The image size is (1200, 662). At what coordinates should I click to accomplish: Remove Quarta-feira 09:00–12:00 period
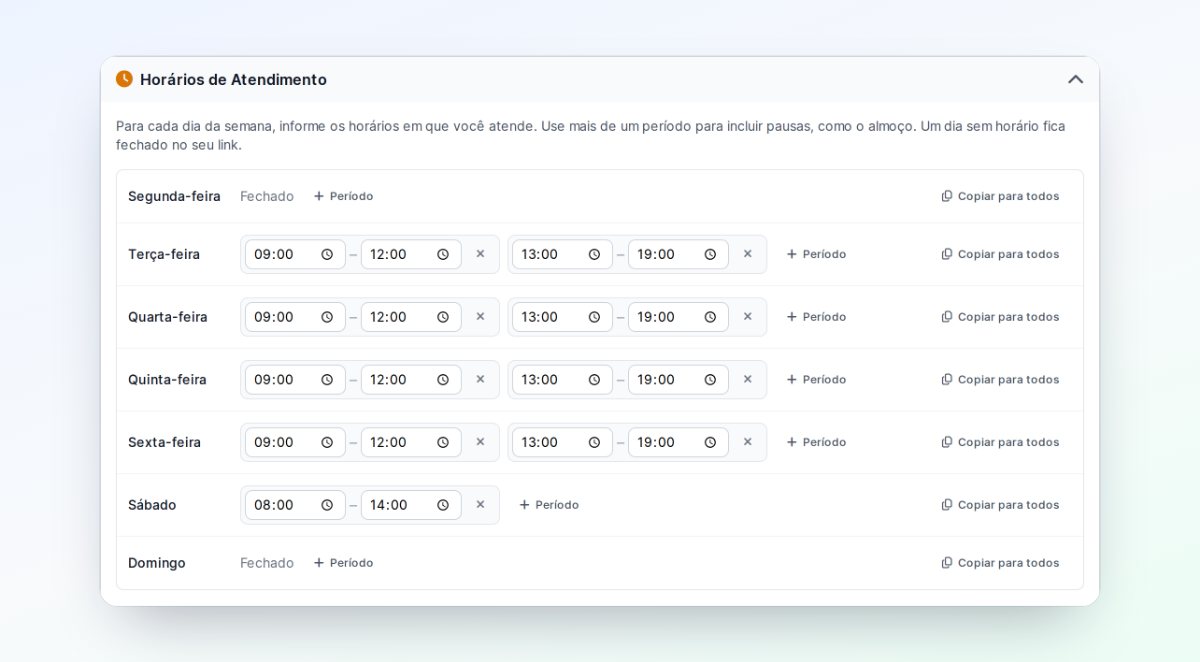(480, 317)
